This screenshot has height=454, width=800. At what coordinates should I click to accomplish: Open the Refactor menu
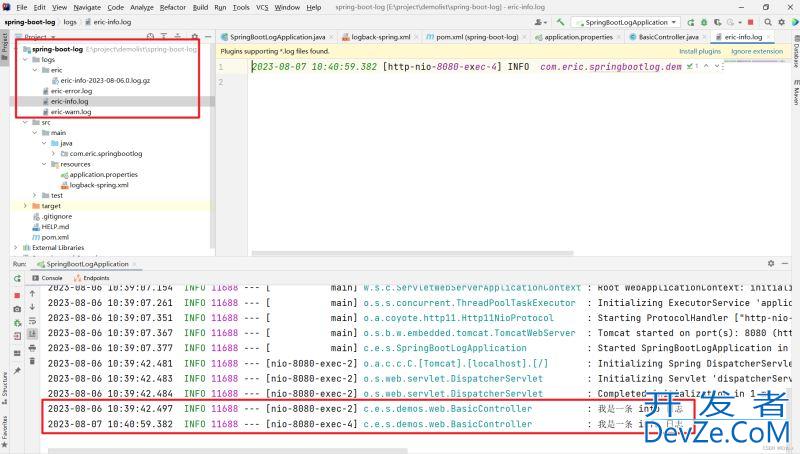click(172, 7)
